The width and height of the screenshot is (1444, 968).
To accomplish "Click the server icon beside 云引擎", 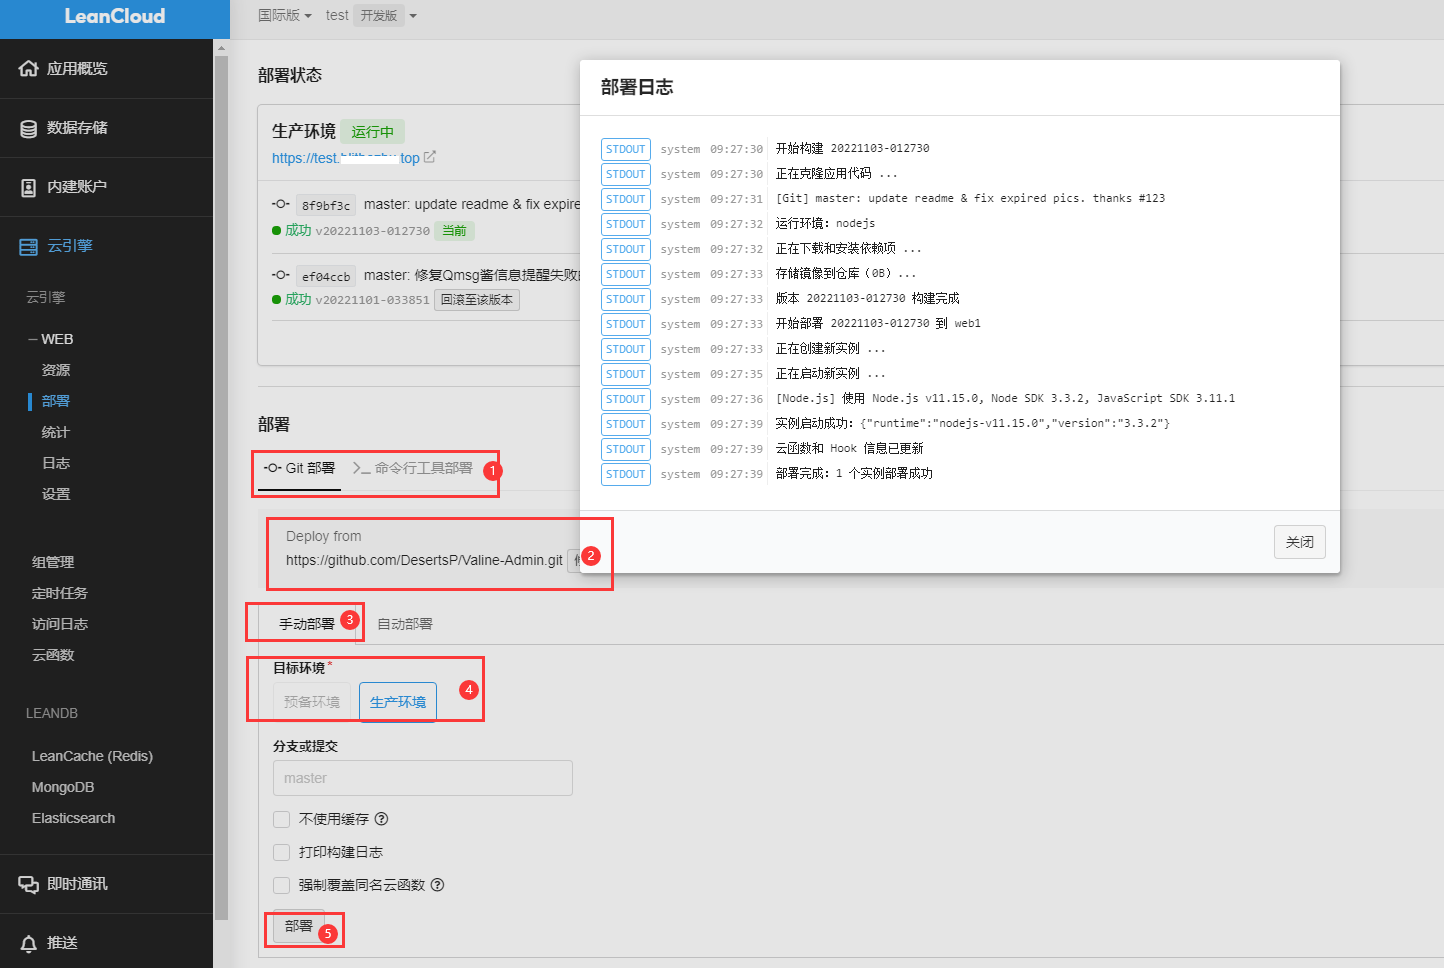I will point(28,247).
